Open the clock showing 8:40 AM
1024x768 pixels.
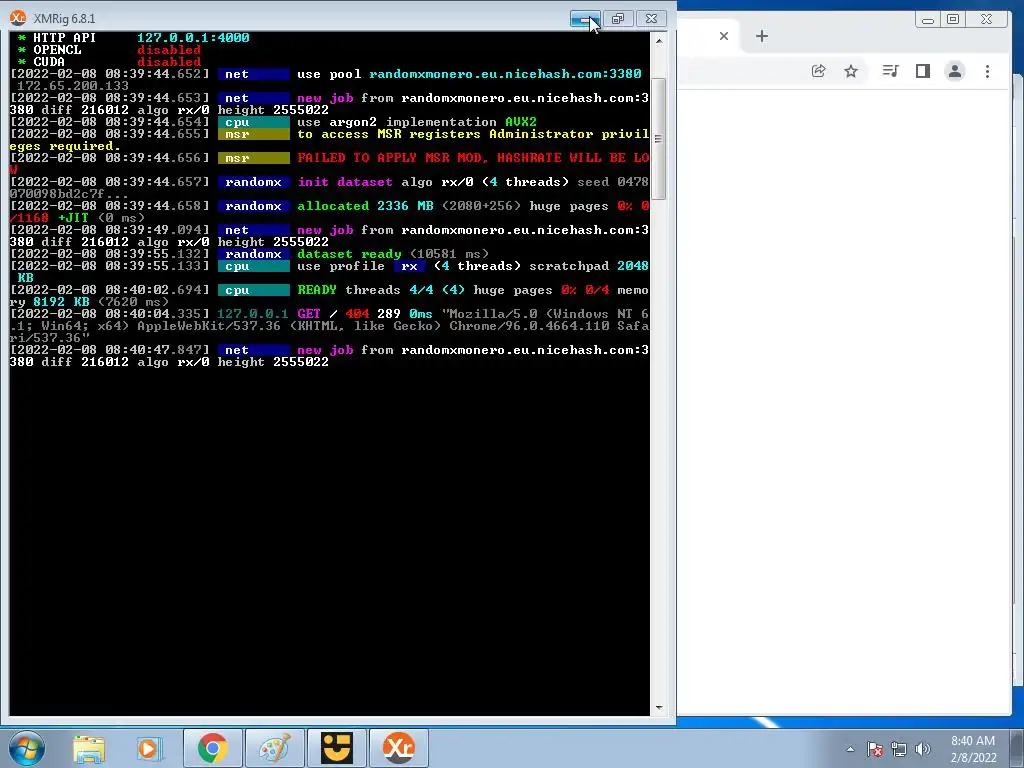tap(973, 749)
